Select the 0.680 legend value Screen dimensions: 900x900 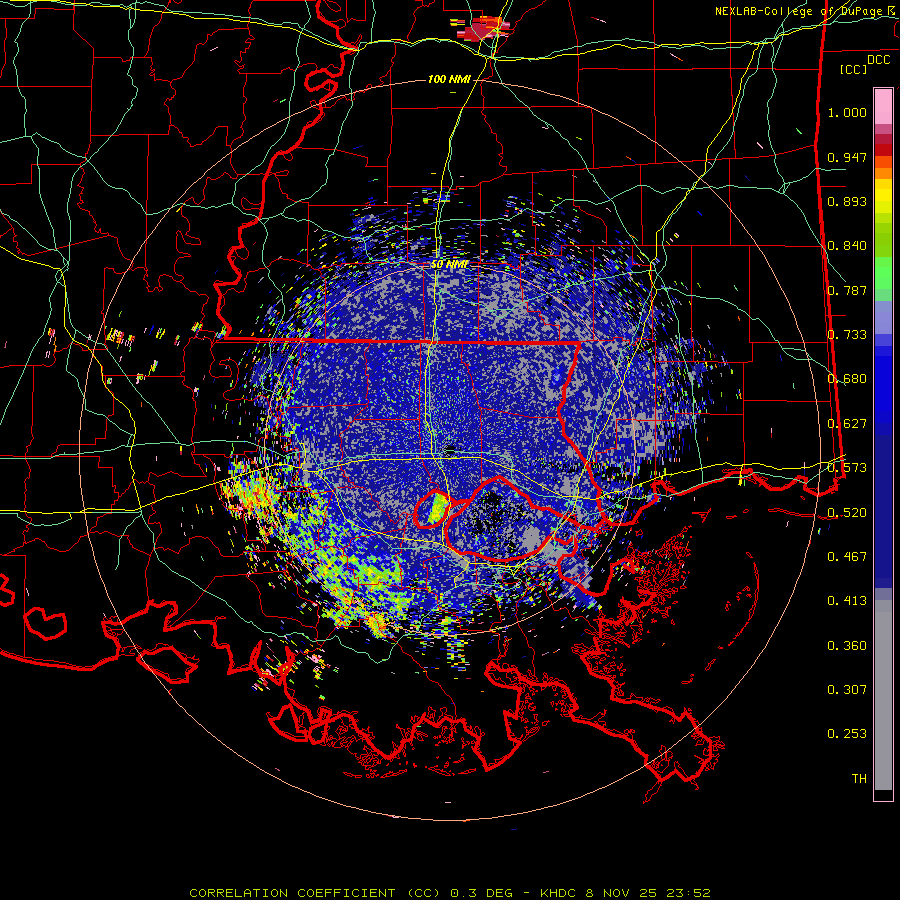[847, 379]
